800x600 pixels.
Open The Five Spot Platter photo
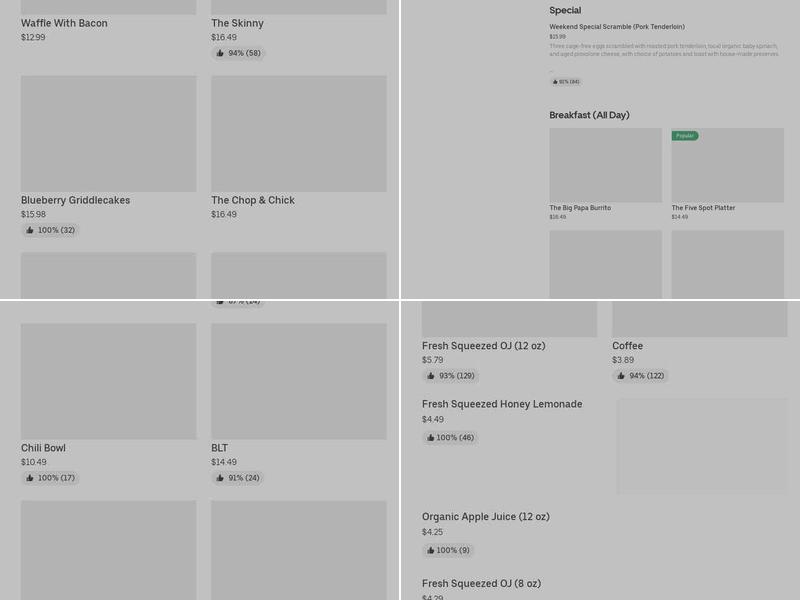(x=728, y=165)
